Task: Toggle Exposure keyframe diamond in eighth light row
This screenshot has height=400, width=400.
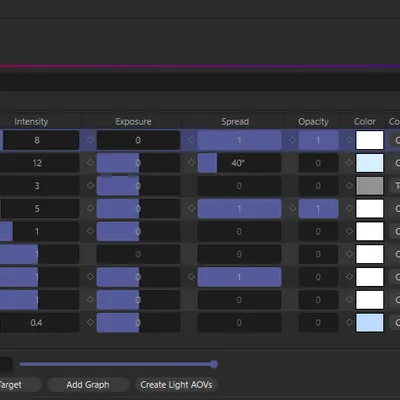Action: 90,299
